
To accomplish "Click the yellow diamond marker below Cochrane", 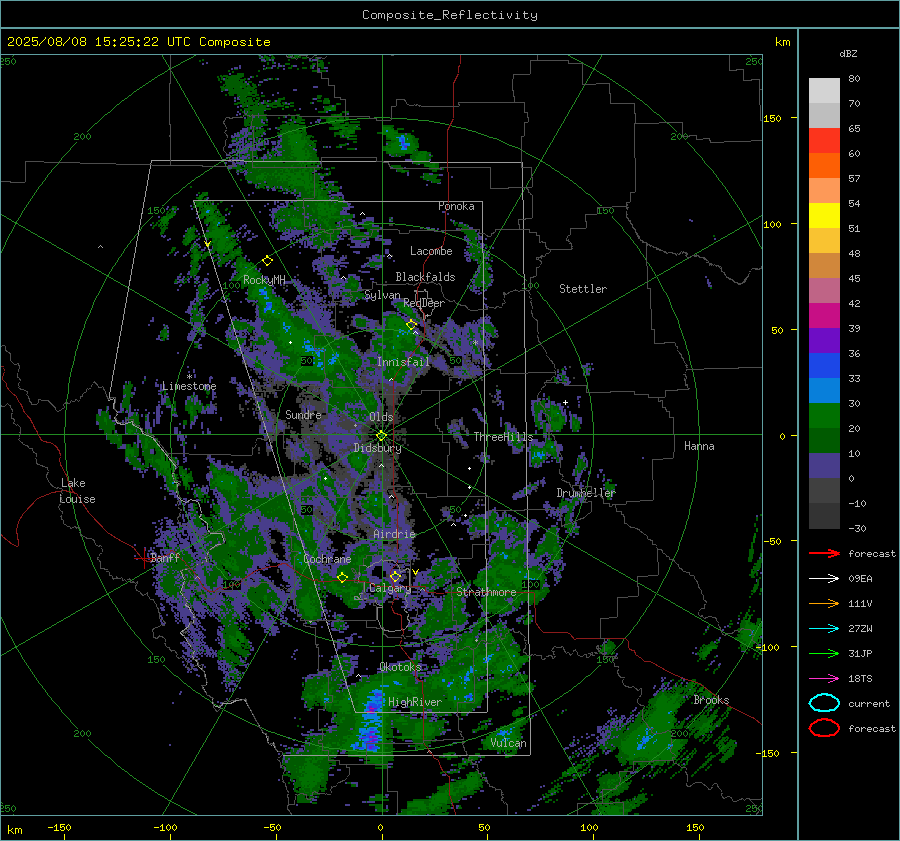I will coord(342,577).
